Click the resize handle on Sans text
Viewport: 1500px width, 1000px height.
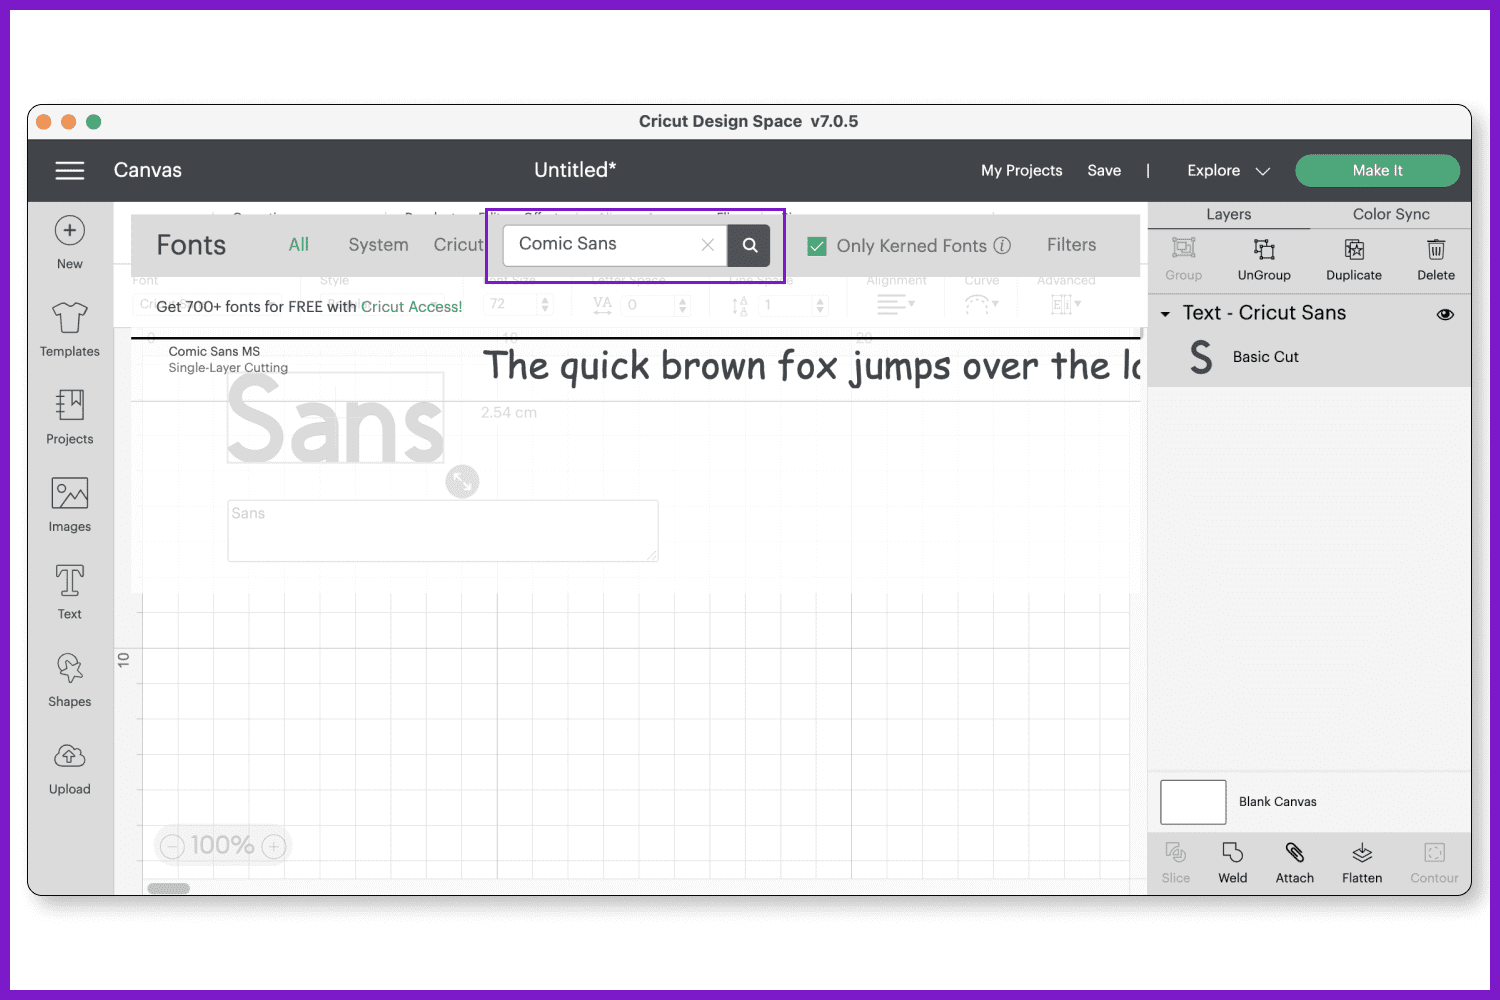click(462, 482)
